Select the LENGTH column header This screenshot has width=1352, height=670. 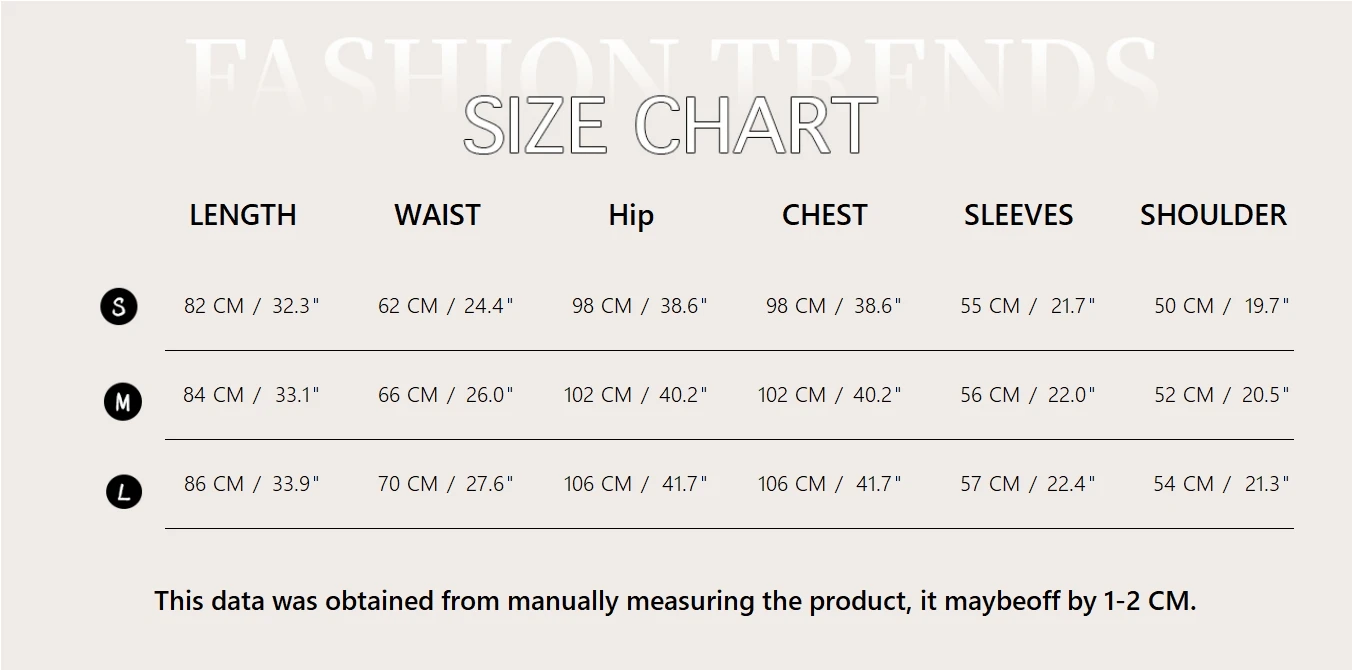coord(243,215)
